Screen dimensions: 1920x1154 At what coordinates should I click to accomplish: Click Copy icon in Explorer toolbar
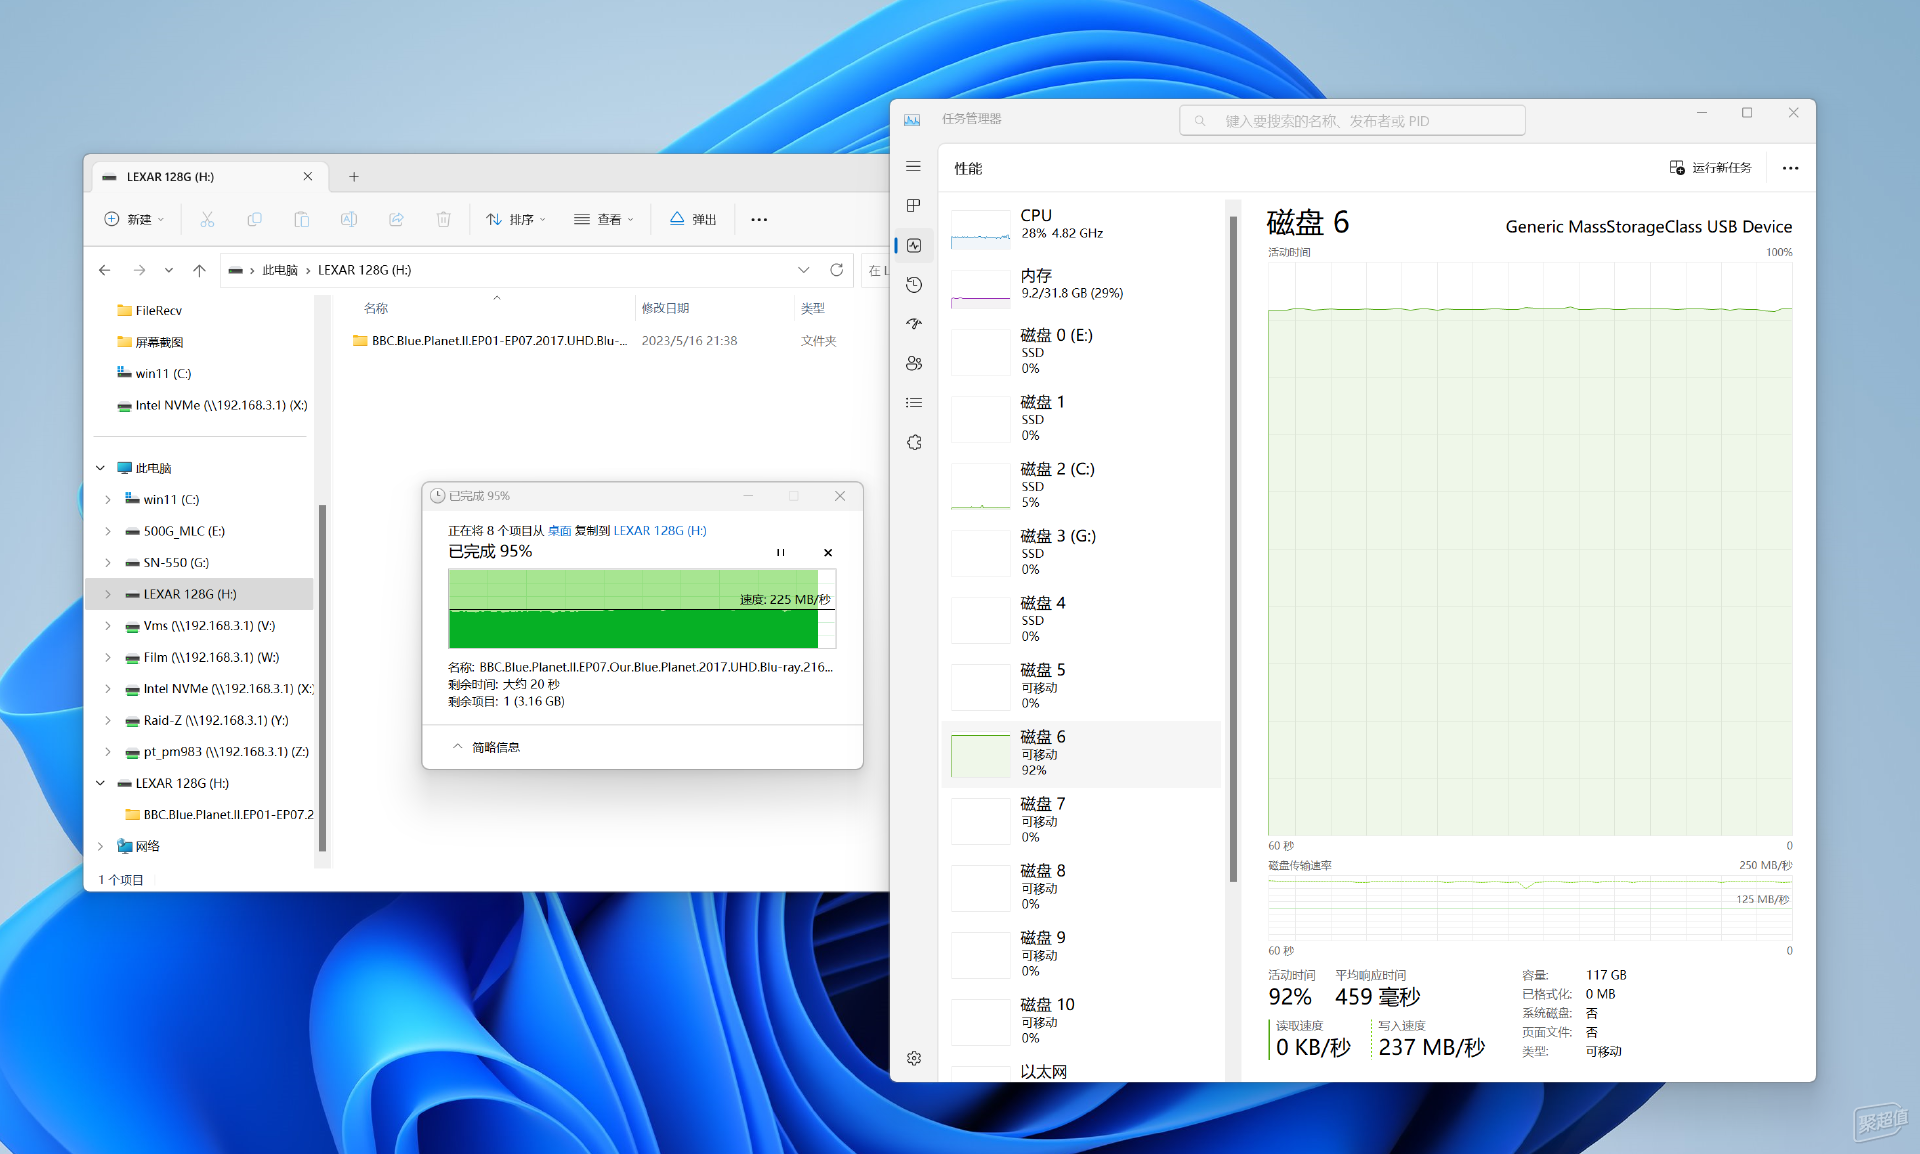[254, 219]
